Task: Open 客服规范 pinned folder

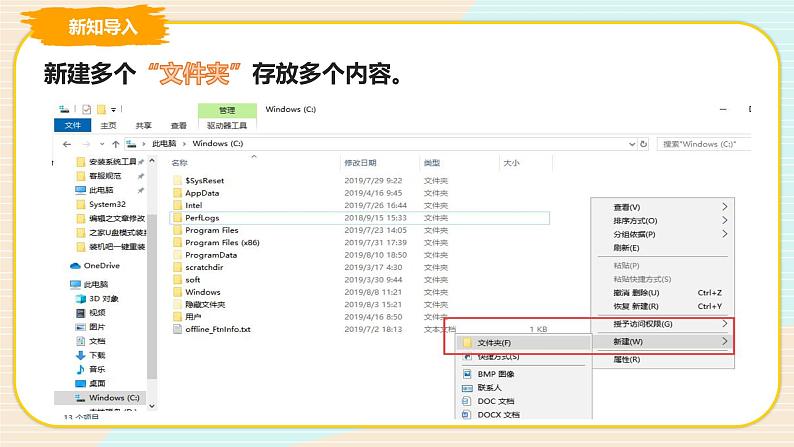Action: coord(105,176)
